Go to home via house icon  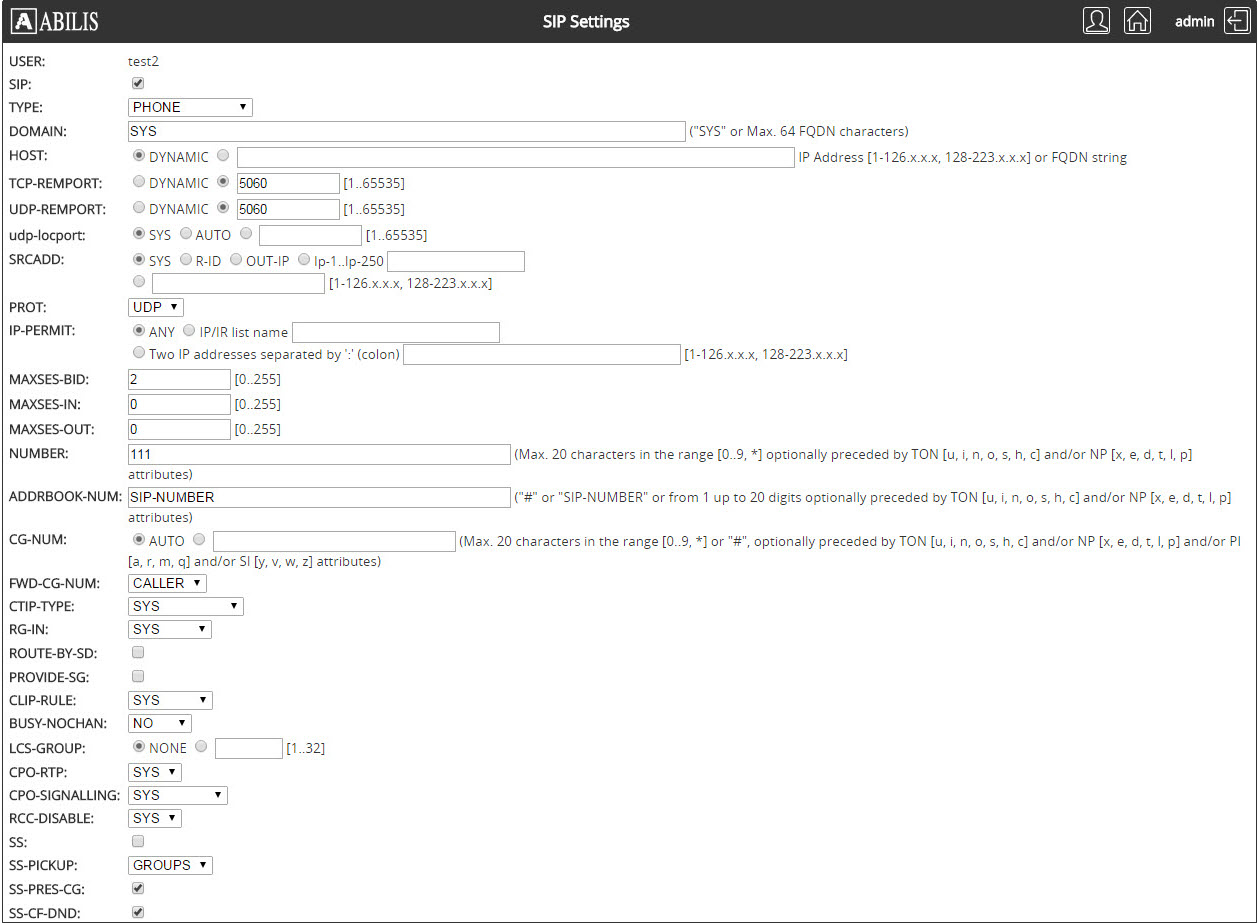1137,21
